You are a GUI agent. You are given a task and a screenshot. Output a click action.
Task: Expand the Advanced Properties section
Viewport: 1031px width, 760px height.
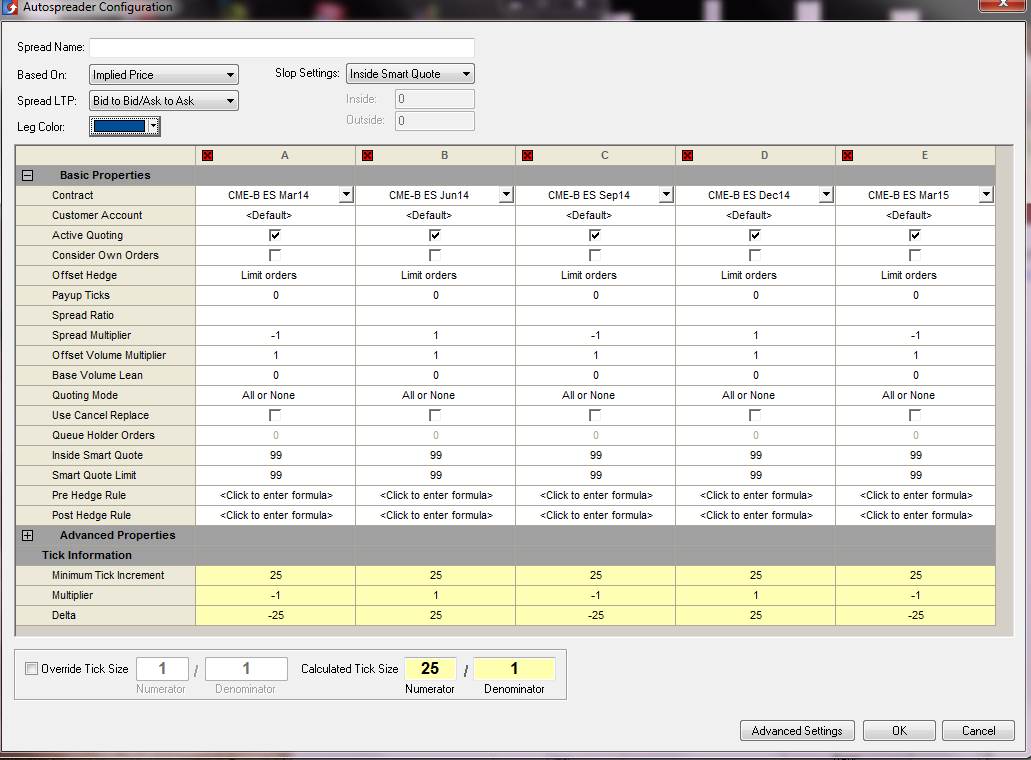[x=28, y=535]
